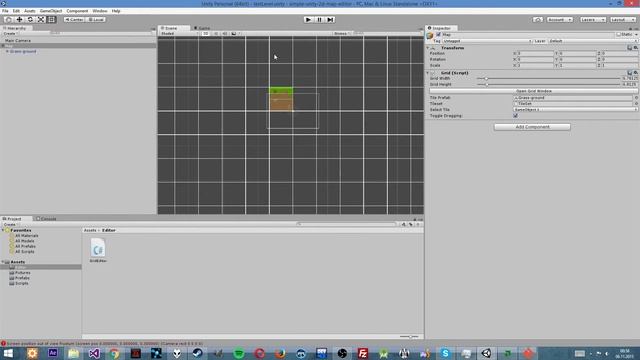
Task: Adjust the asset icon size slider
Action: tap(409, 337)
